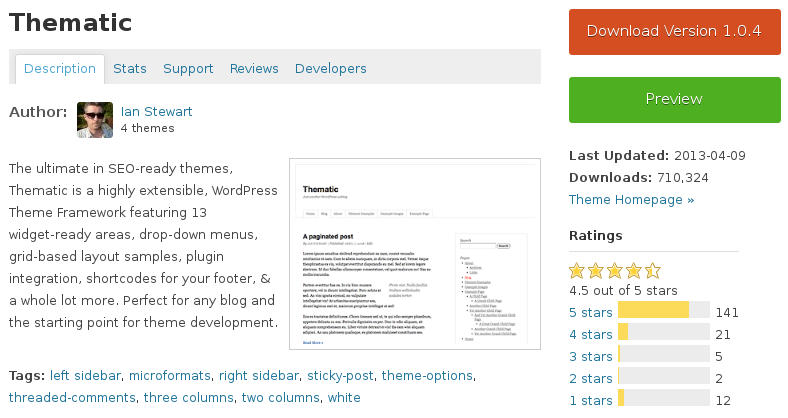Open the 3 stars ratings link
The image size is (788, 418).
point(590,357)
